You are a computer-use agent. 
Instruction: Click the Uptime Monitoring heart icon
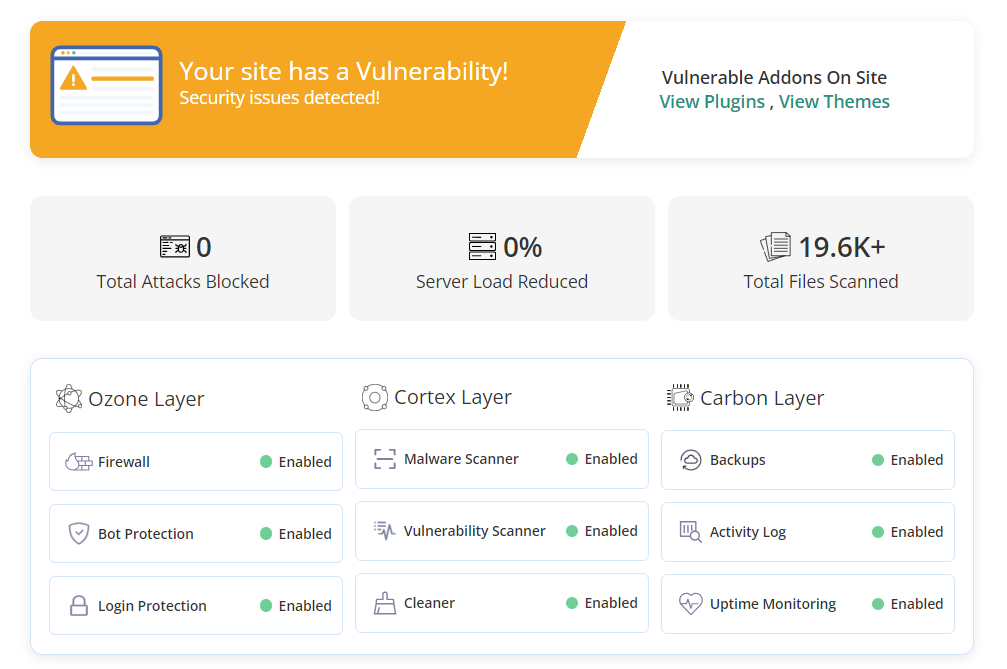click(691, 604)
